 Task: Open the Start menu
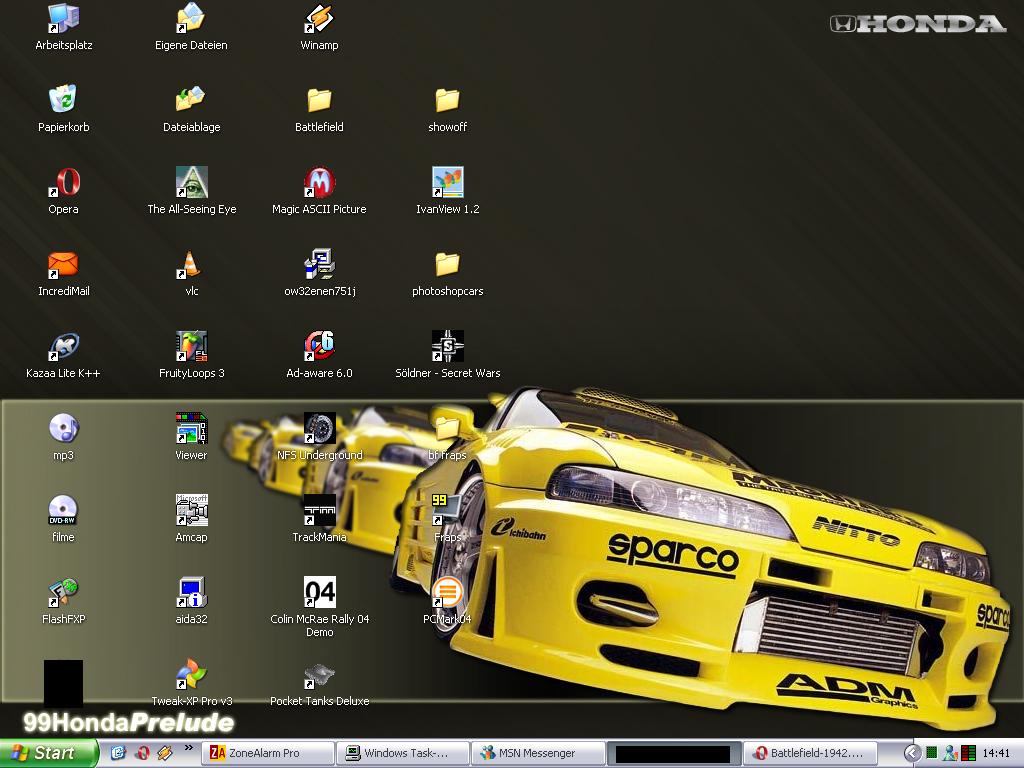click(48, 753)
